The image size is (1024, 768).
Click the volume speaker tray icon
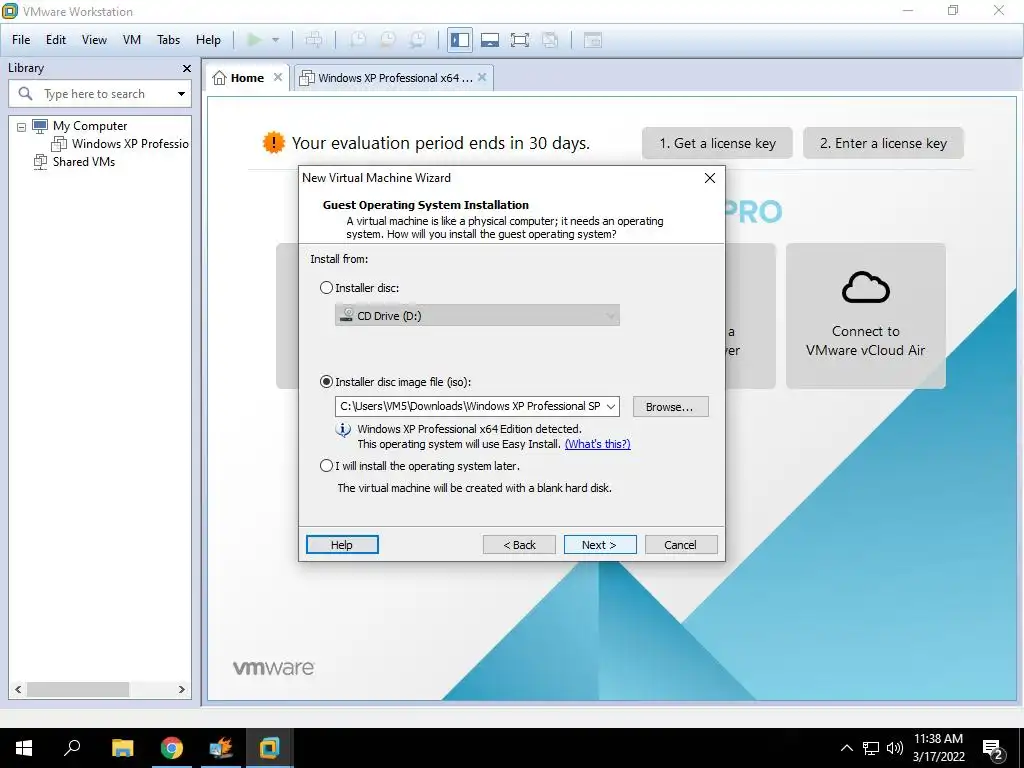(x=894, y=748)
